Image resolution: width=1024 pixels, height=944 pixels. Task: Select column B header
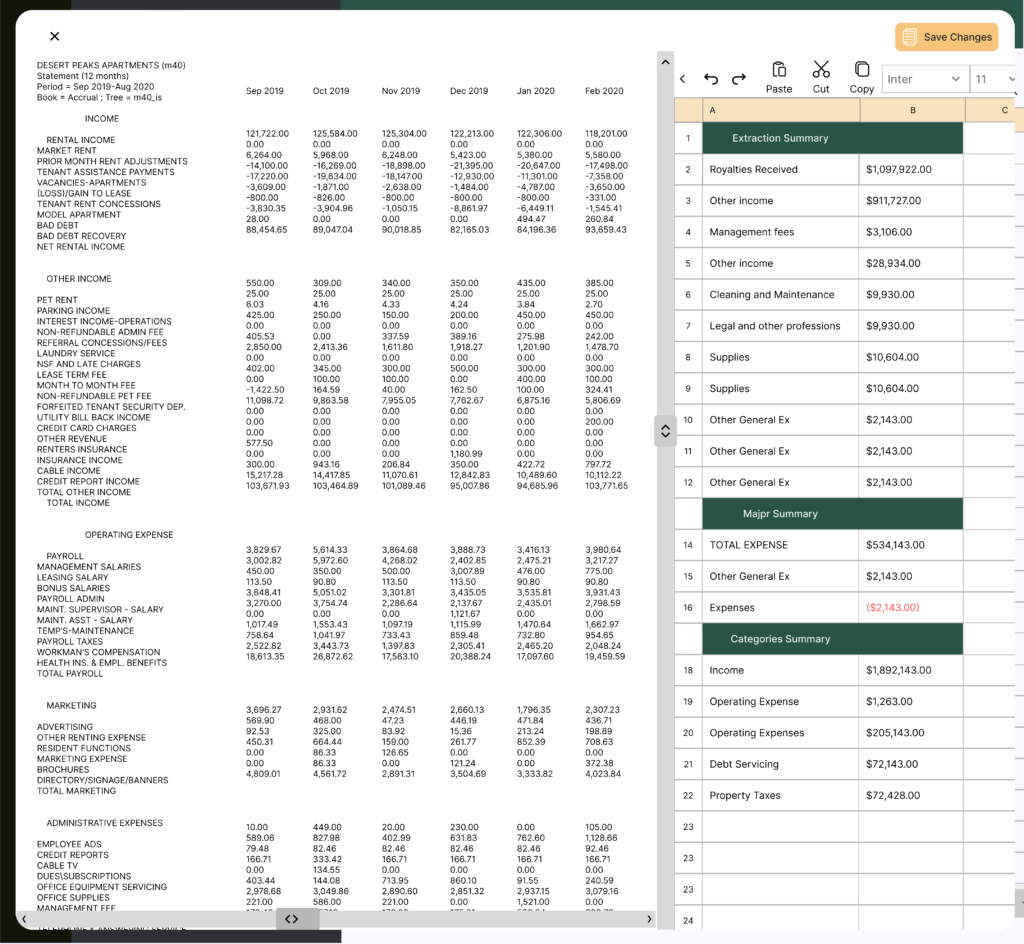click(912, 110)
